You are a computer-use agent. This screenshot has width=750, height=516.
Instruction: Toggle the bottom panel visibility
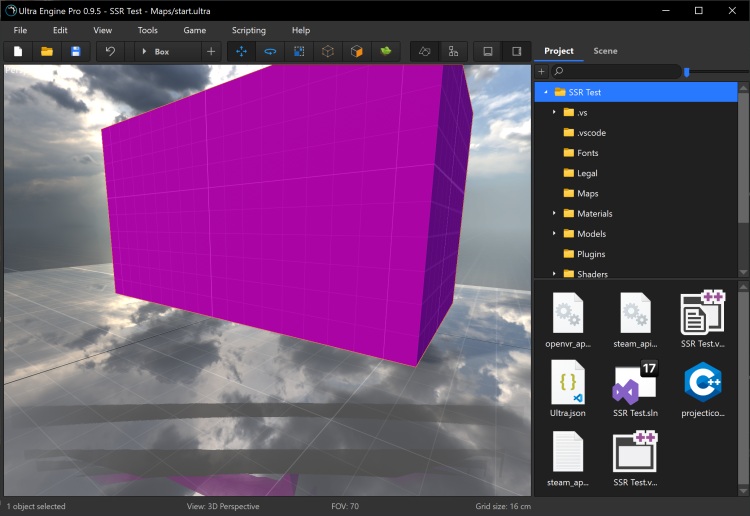click(x=488, y=51)
